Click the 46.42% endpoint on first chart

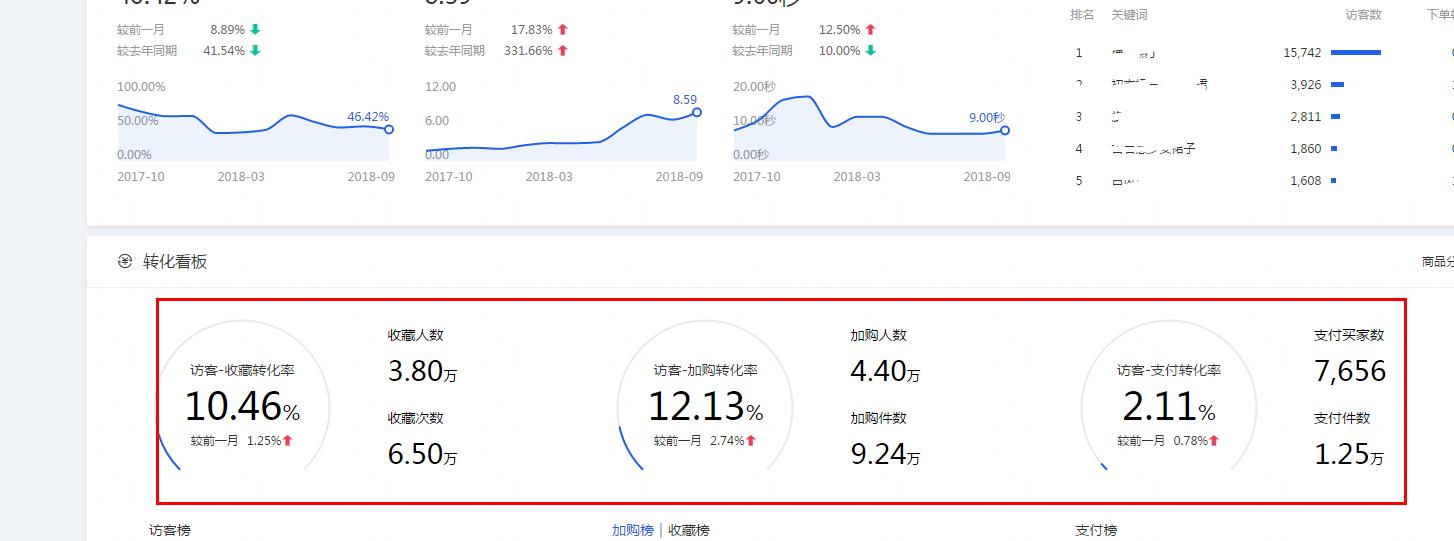coord(389,129)
